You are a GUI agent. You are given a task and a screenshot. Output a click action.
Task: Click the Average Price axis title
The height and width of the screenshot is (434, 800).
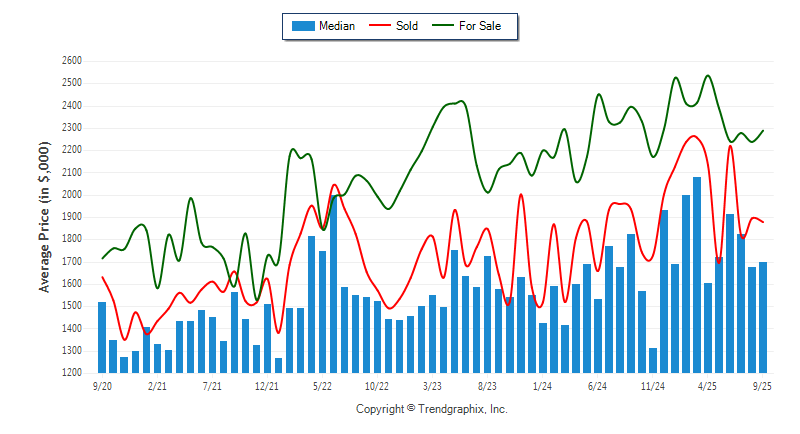click(44, 216)
